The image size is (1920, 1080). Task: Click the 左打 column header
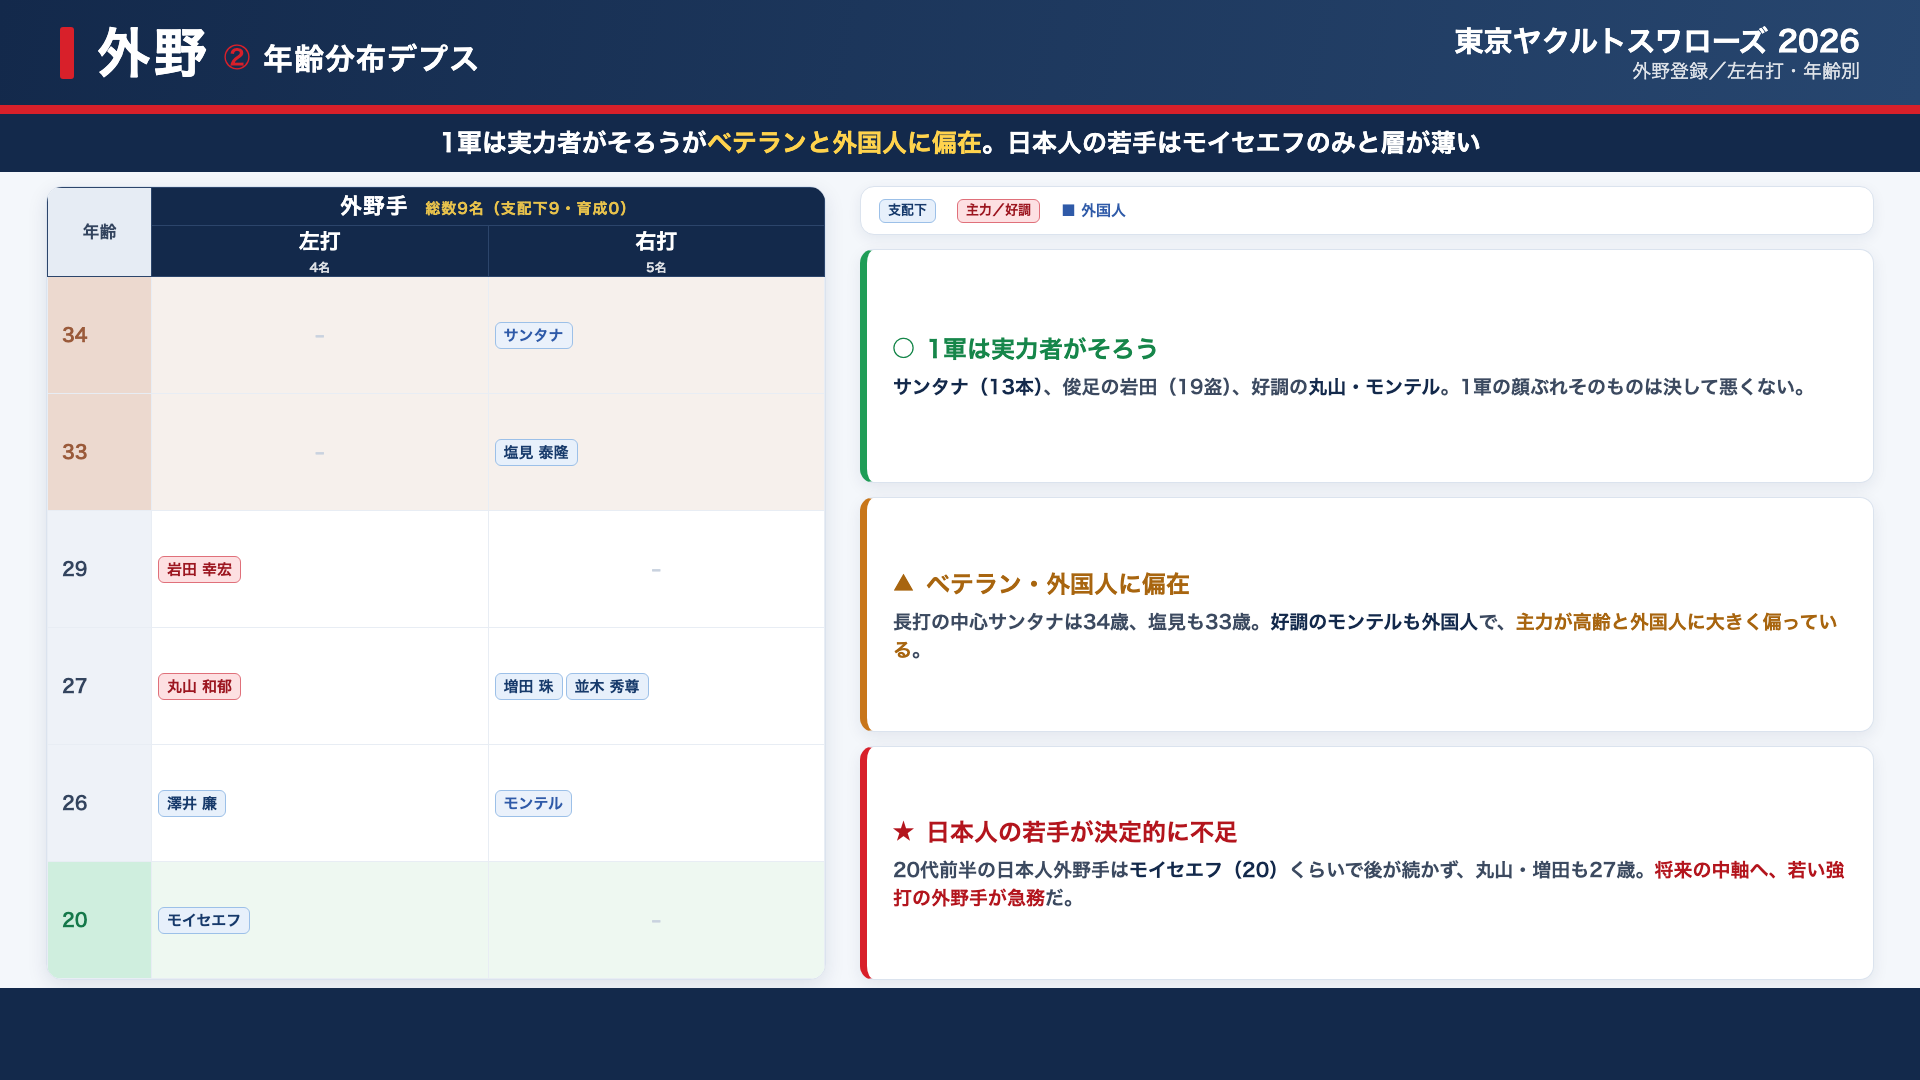coord(319,241)
